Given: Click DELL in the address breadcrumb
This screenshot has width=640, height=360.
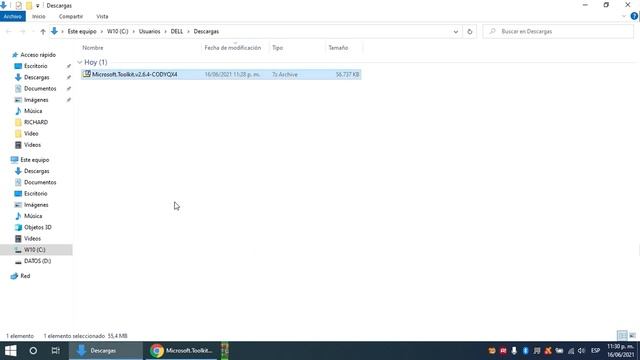Looking at the screenshot, I should (177, 31).
